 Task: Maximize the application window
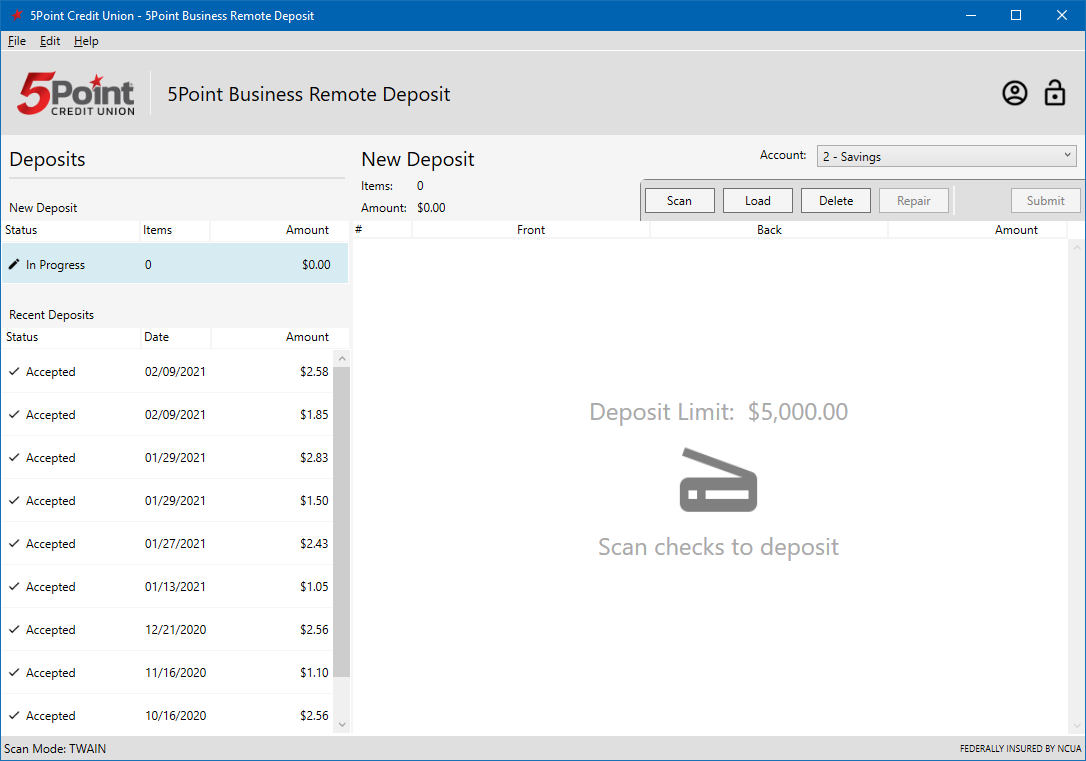pos(1015,15)
